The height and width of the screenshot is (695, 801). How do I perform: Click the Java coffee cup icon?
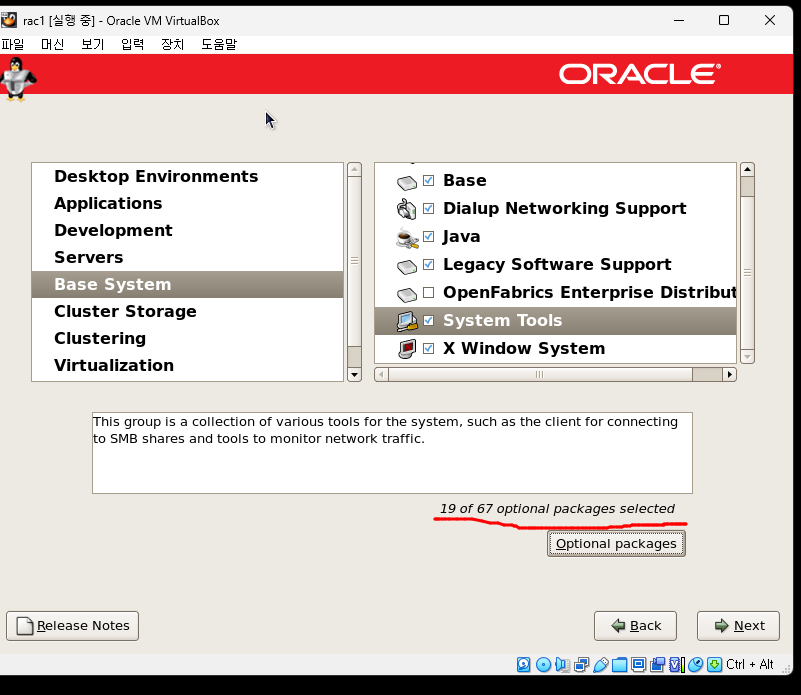[x=407, y=238]
